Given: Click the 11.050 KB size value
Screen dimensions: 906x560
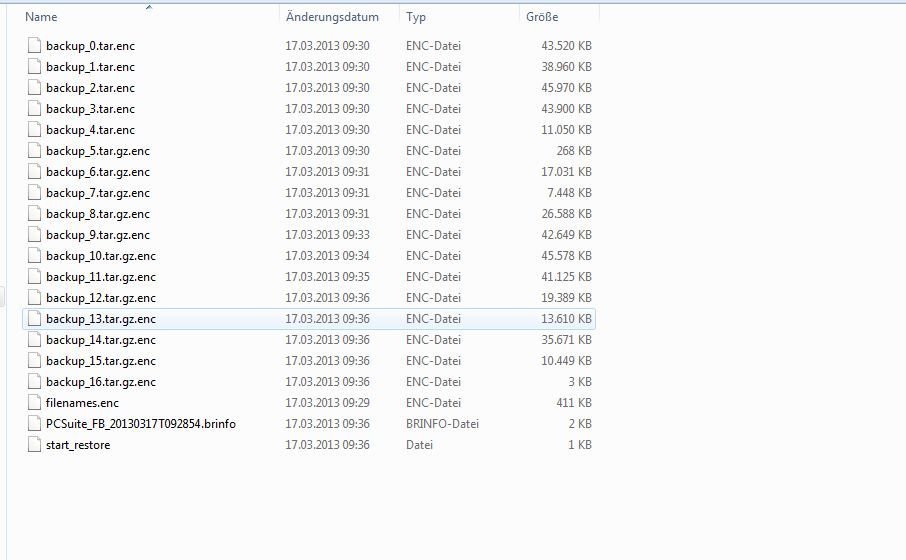Looking at the screenshot, I should [x=566, y=130].
